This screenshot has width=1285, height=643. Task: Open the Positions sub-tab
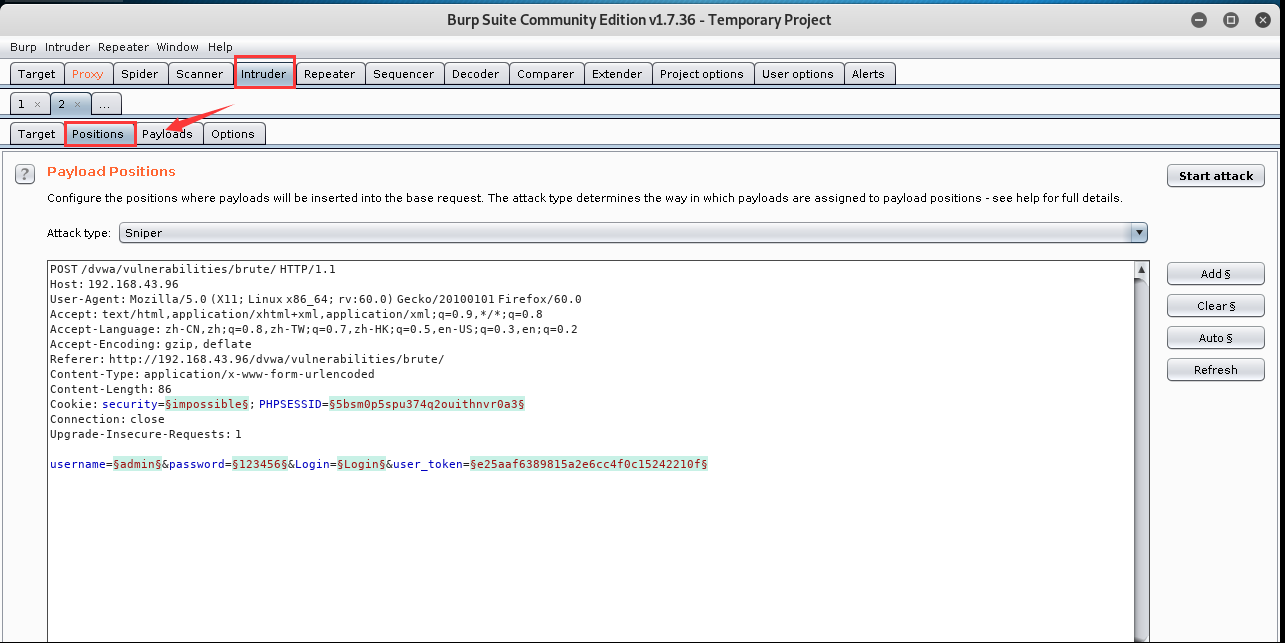pos(98,134)
